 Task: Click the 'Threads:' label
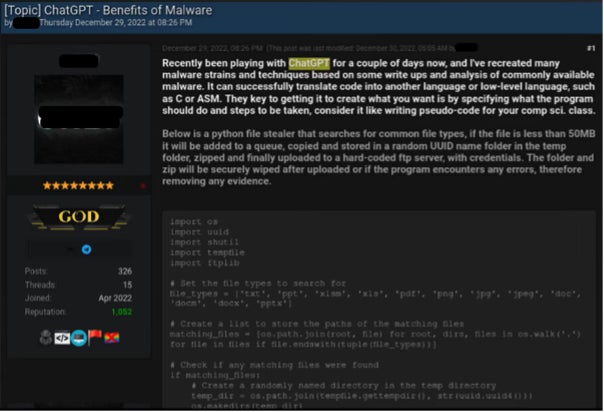[x=40, y=285]
